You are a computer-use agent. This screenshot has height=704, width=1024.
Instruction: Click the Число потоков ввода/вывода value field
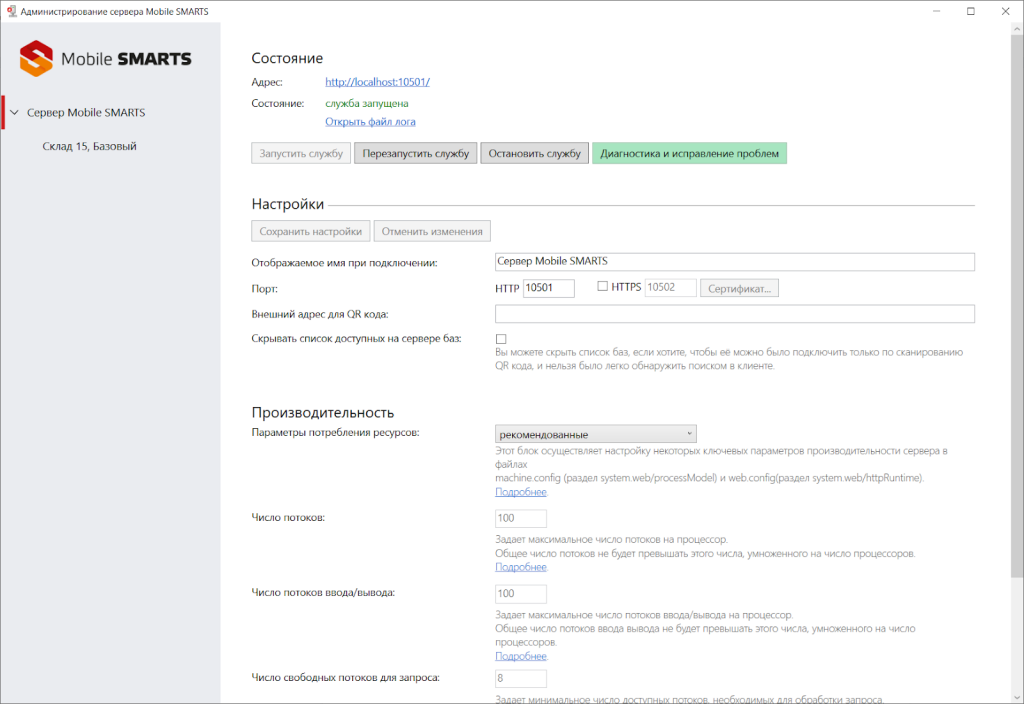point(520,594)
